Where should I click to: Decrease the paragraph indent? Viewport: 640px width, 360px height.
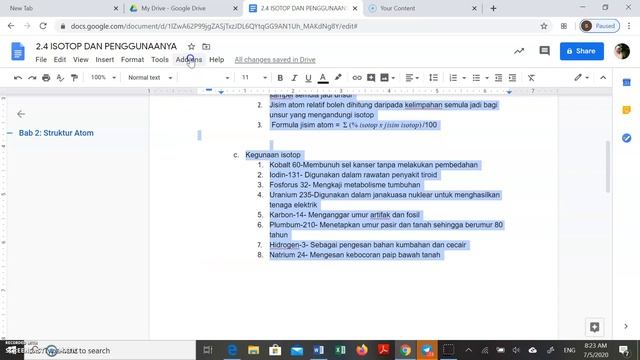(498, 78)
